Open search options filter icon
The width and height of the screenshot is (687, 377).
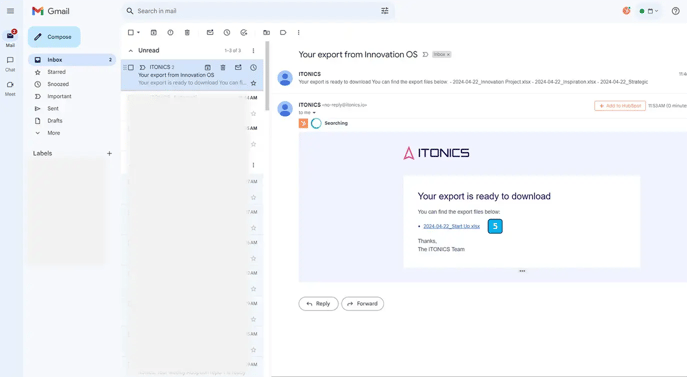coord(385,11)
